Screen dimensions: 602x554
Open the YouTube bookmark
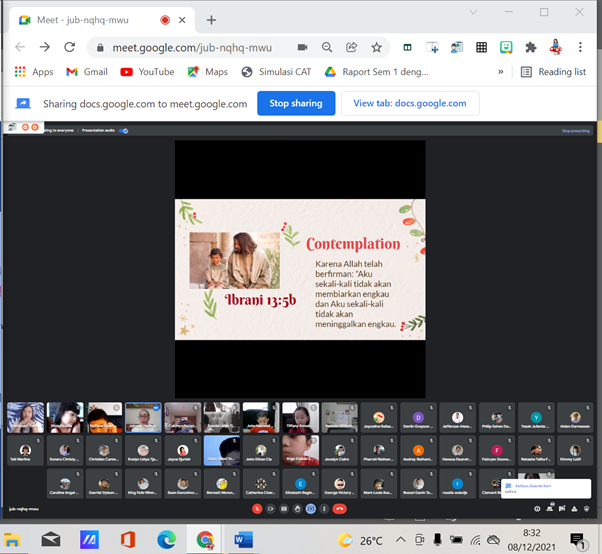click(147, 72)
